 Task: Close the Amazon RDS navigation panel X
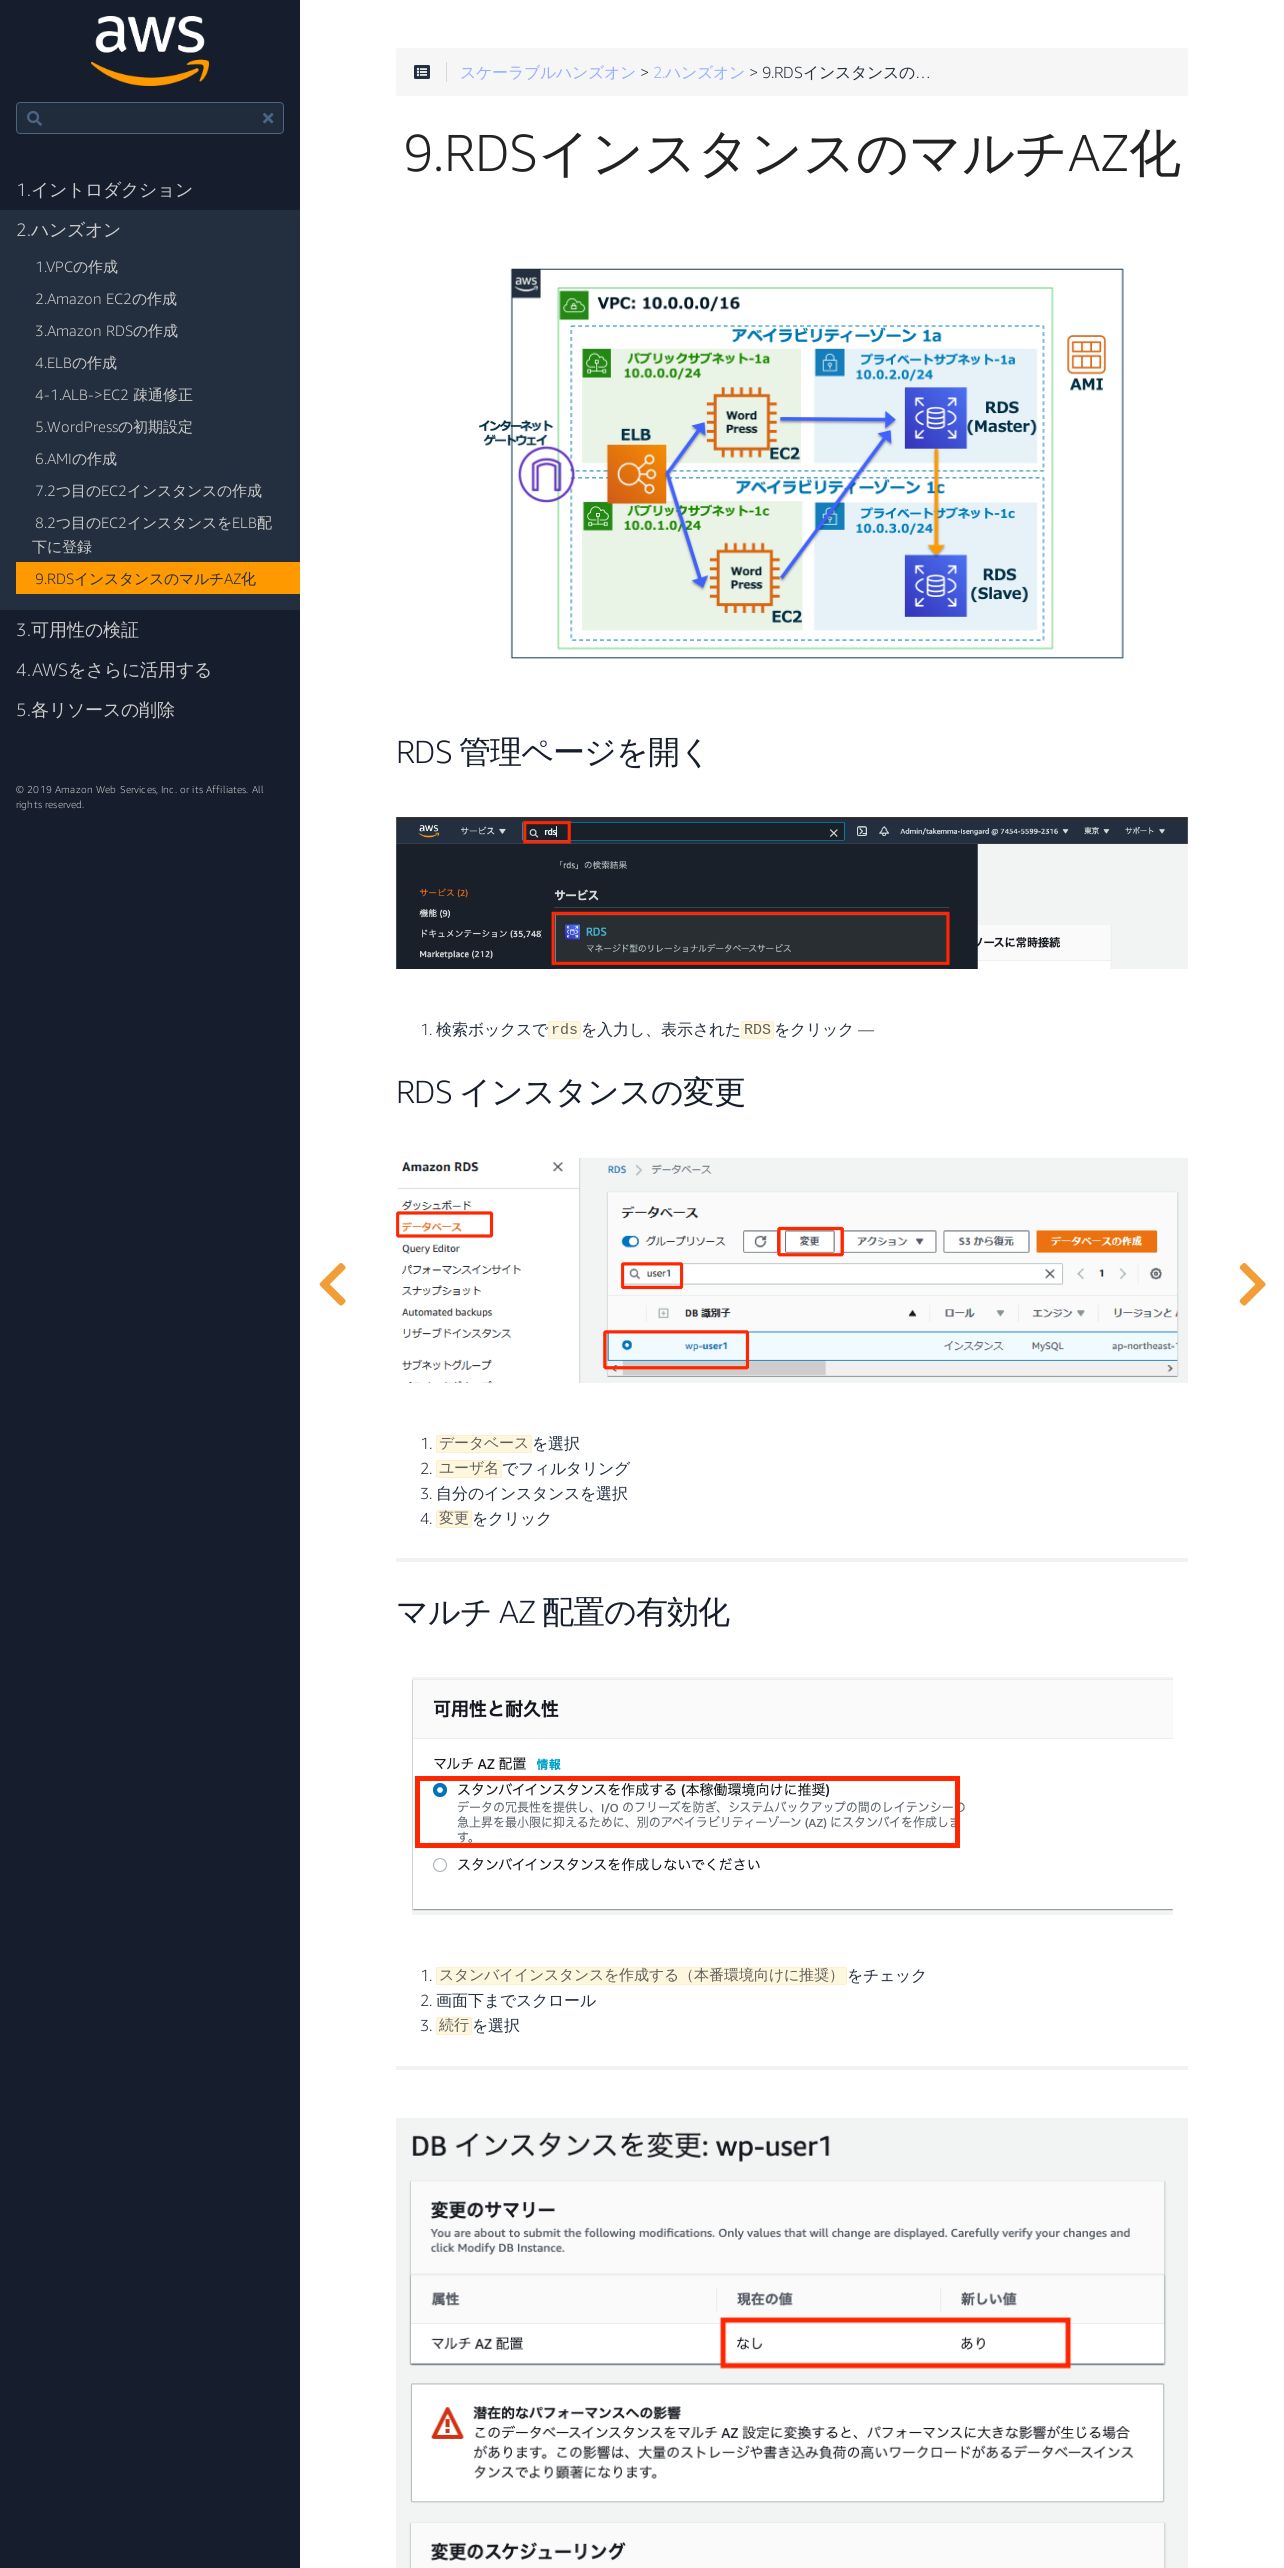click(558, 1167)
